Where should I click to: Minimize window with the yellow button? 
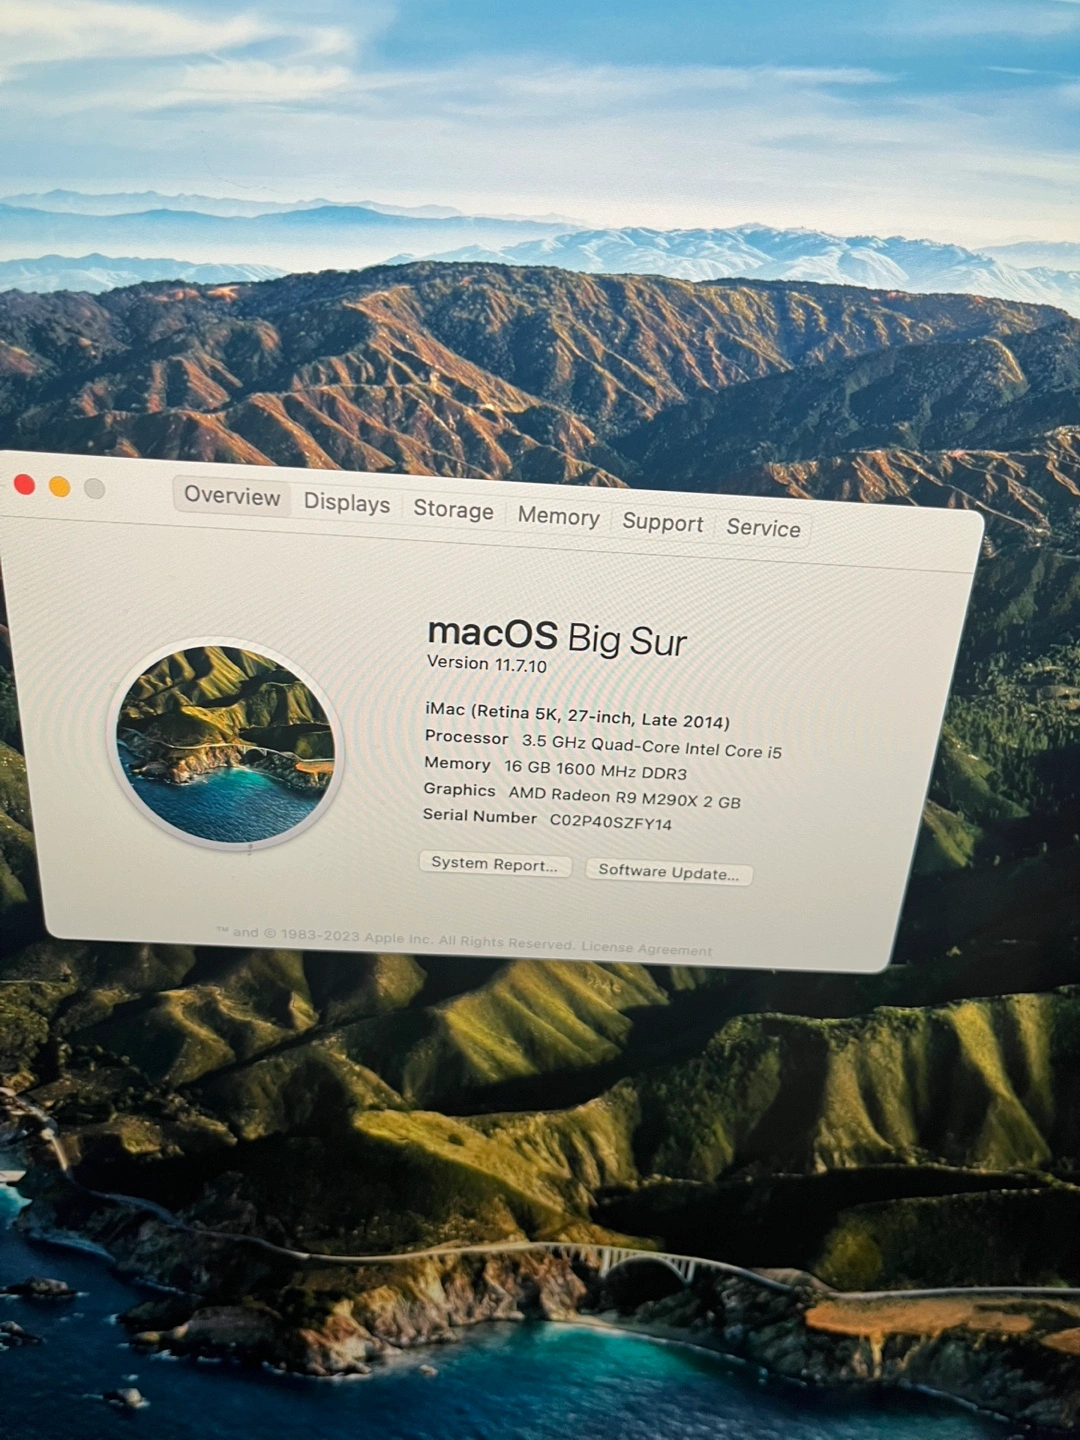pos(60,487)
